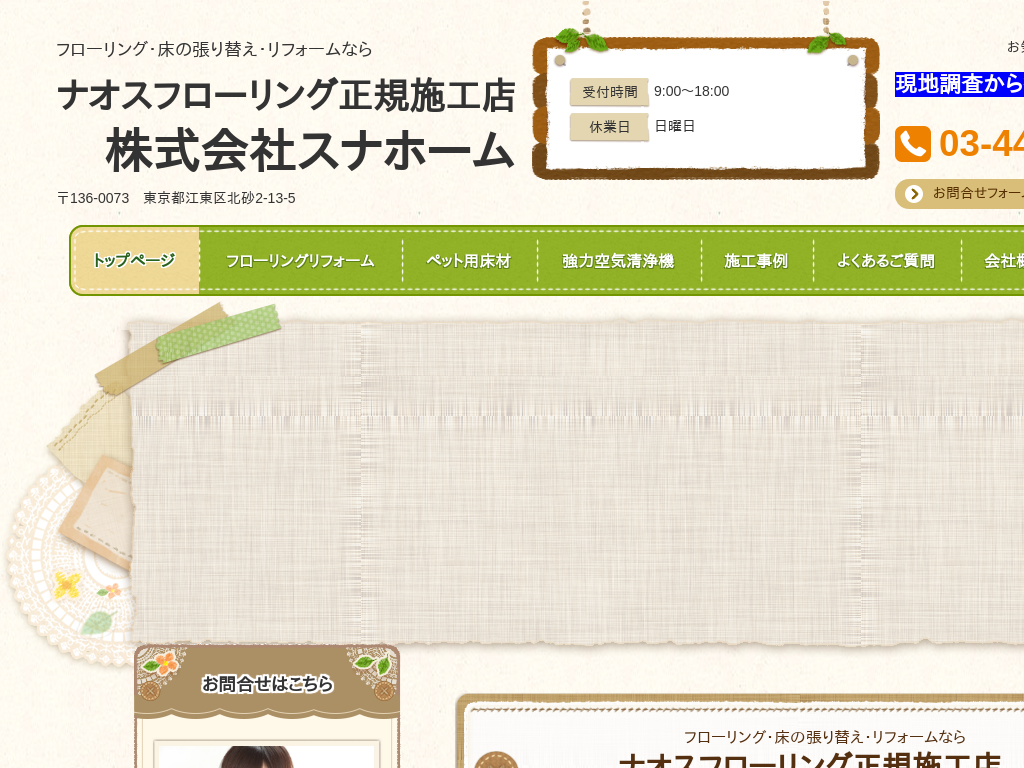This screenshot has width=1024, height=768.
Task: Click the green polka-dot tape decoration
Action: pyautogui.click(x=218, y=332)
